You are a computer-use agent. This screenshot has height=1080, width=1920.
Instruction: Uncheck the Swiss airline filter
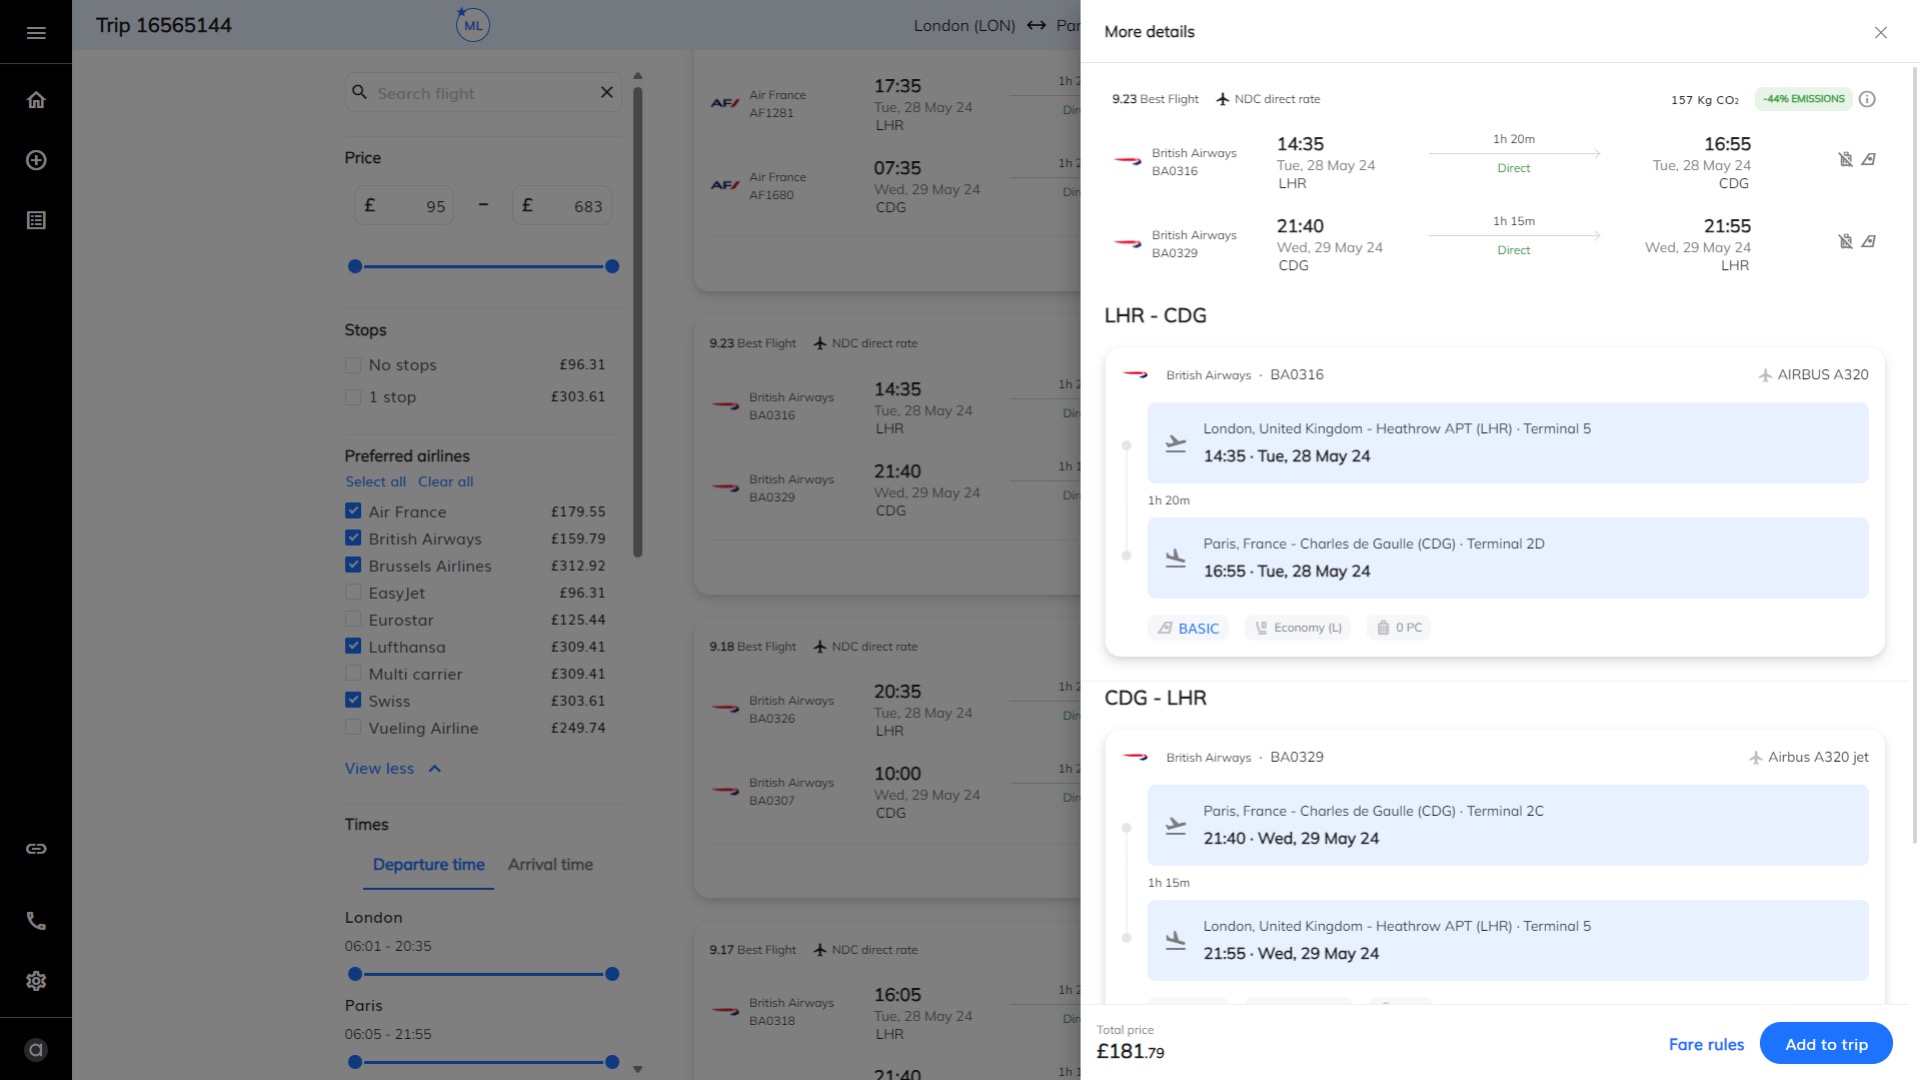[x=353, y=700]
